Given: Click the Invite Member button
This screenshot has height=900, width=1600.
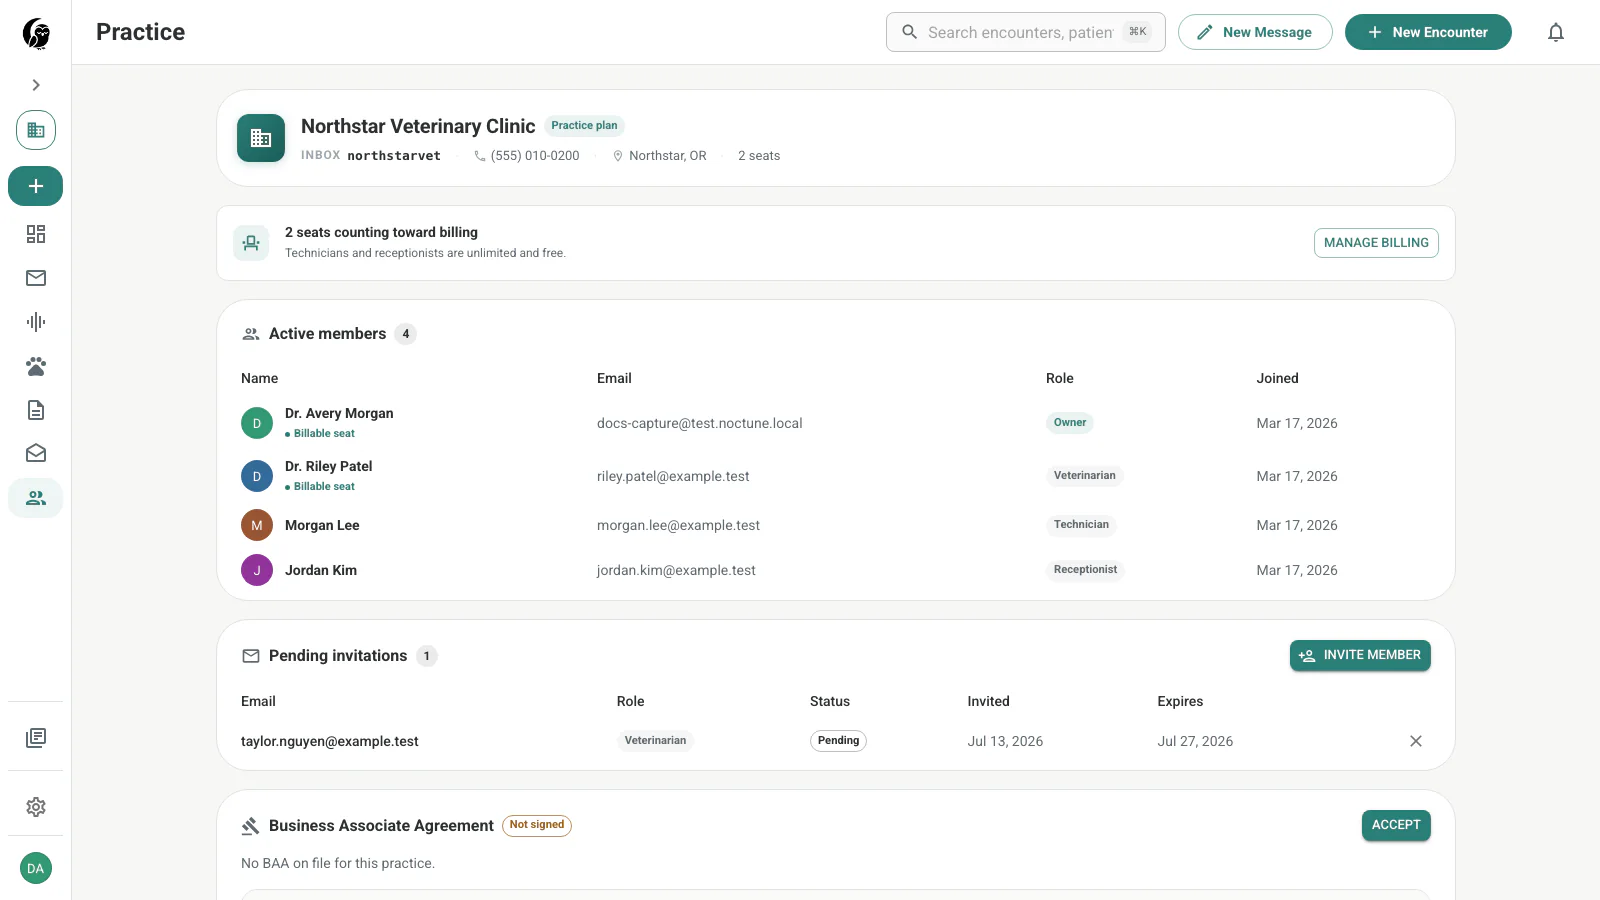Looking at the screenshot, I should click(1360, 655).
